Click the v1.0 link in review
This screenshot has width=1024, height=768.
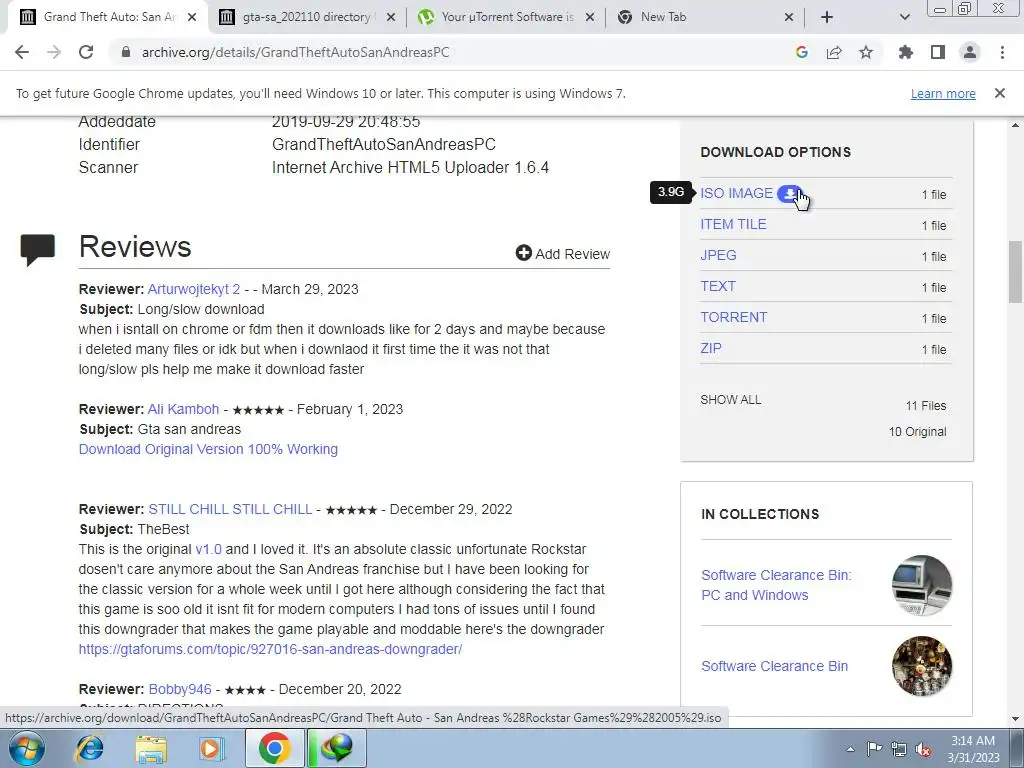[208, 549]
